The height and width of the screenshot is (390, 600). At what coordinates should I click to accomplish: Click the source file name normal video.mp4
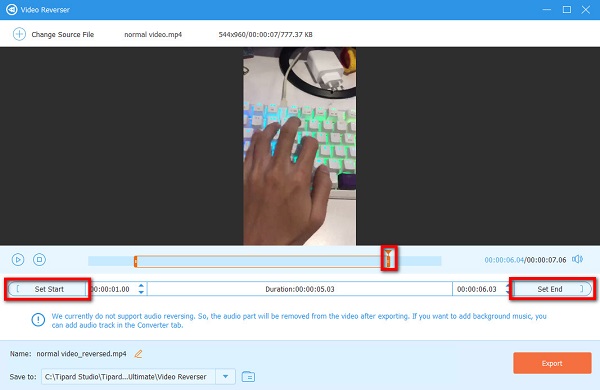pyautogui.click(x=153, y=34)
